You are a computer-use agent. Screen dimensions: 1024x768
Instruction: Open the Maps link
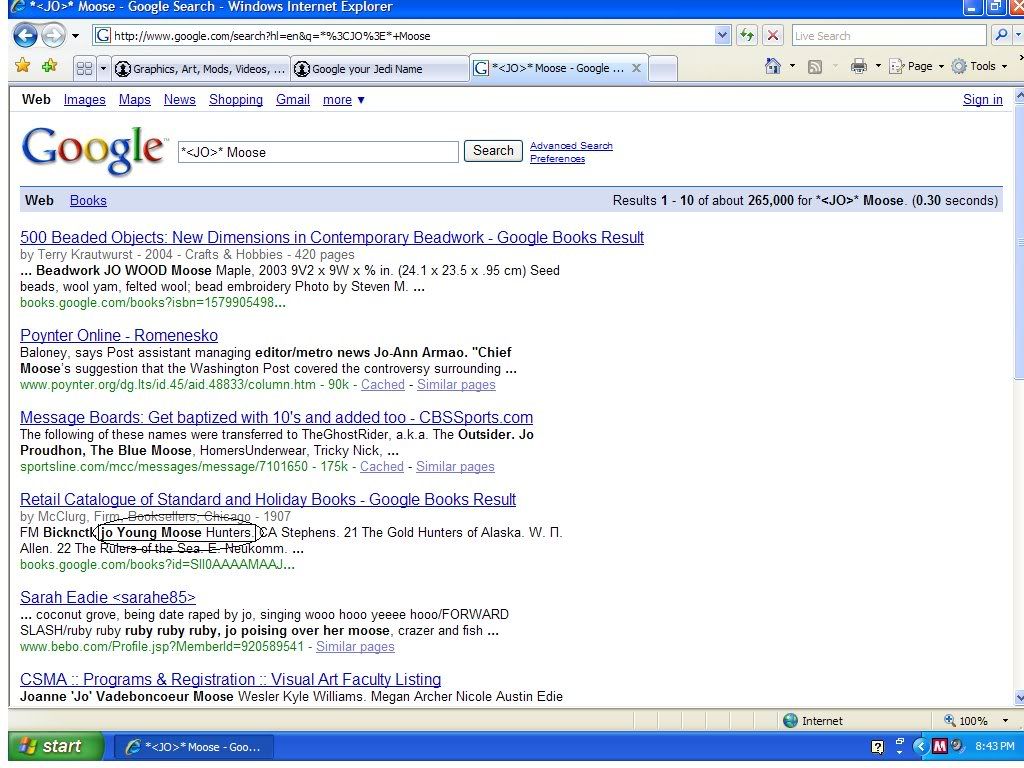coord(135,99)
